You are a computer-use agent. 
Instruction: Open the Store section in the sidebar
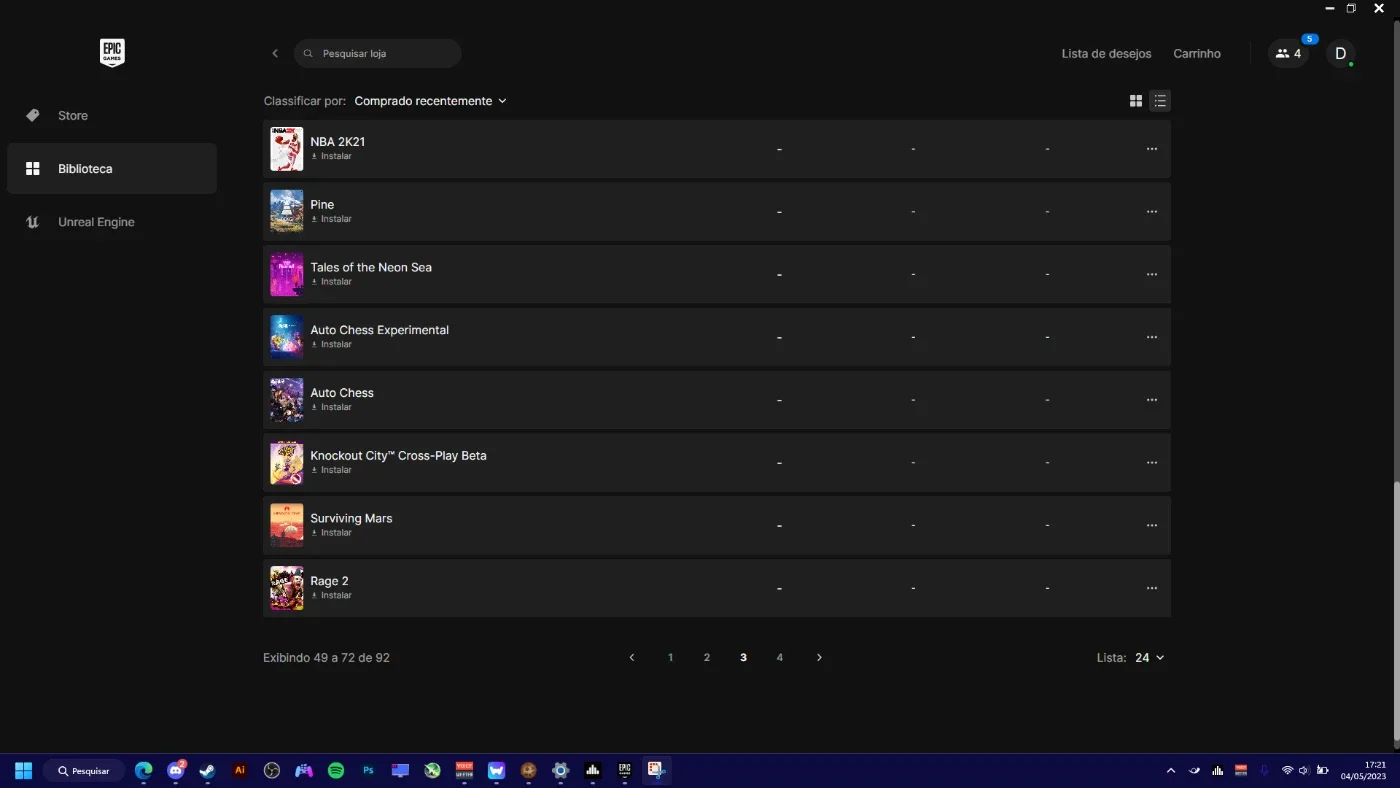point(112,115)
